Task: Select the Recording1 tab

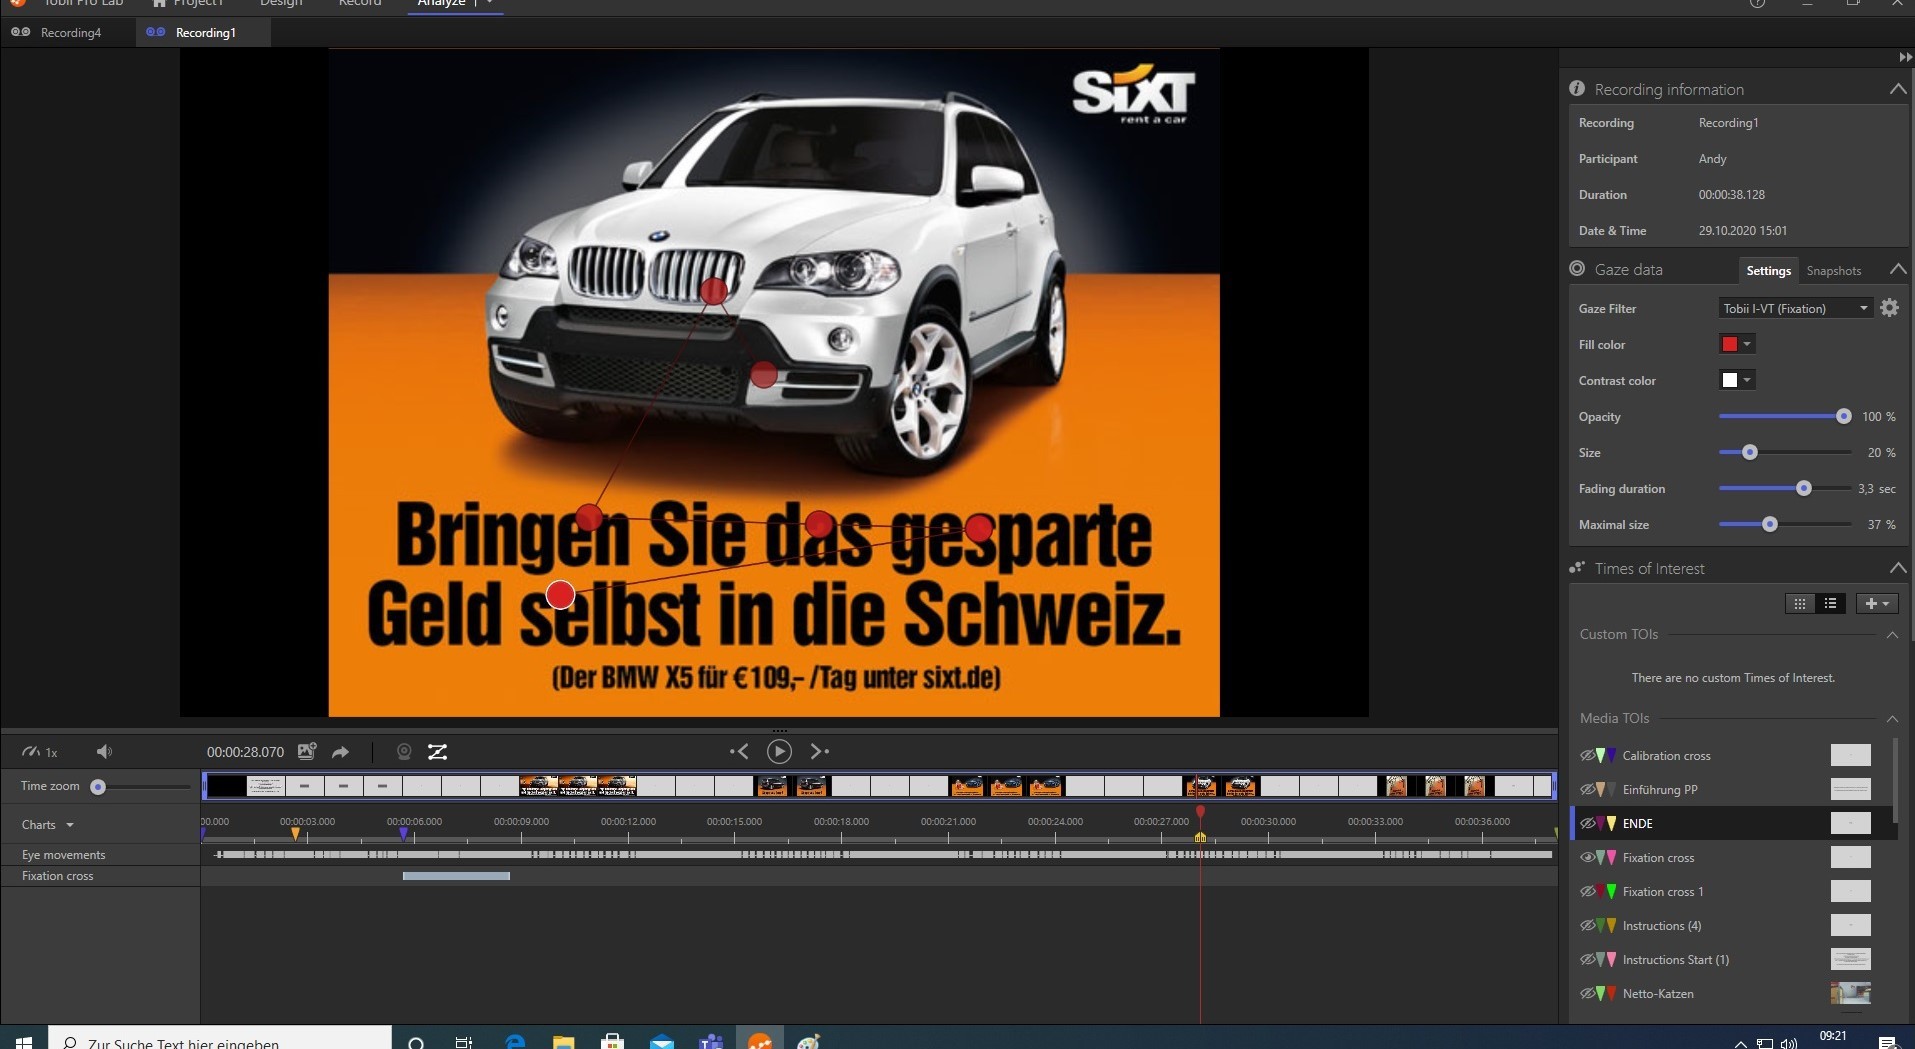Action: pos(203,32)
